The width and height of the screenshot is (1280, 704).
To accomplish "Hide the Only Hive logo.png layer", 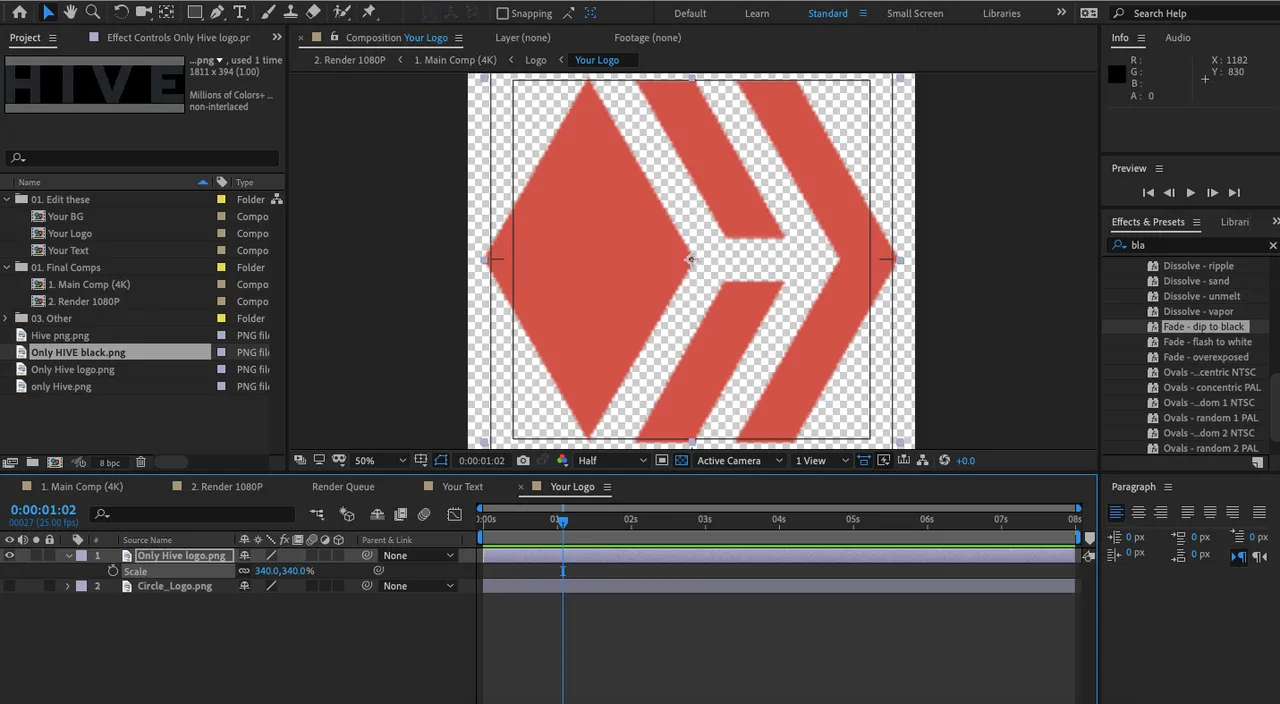I will click(9, 555).
